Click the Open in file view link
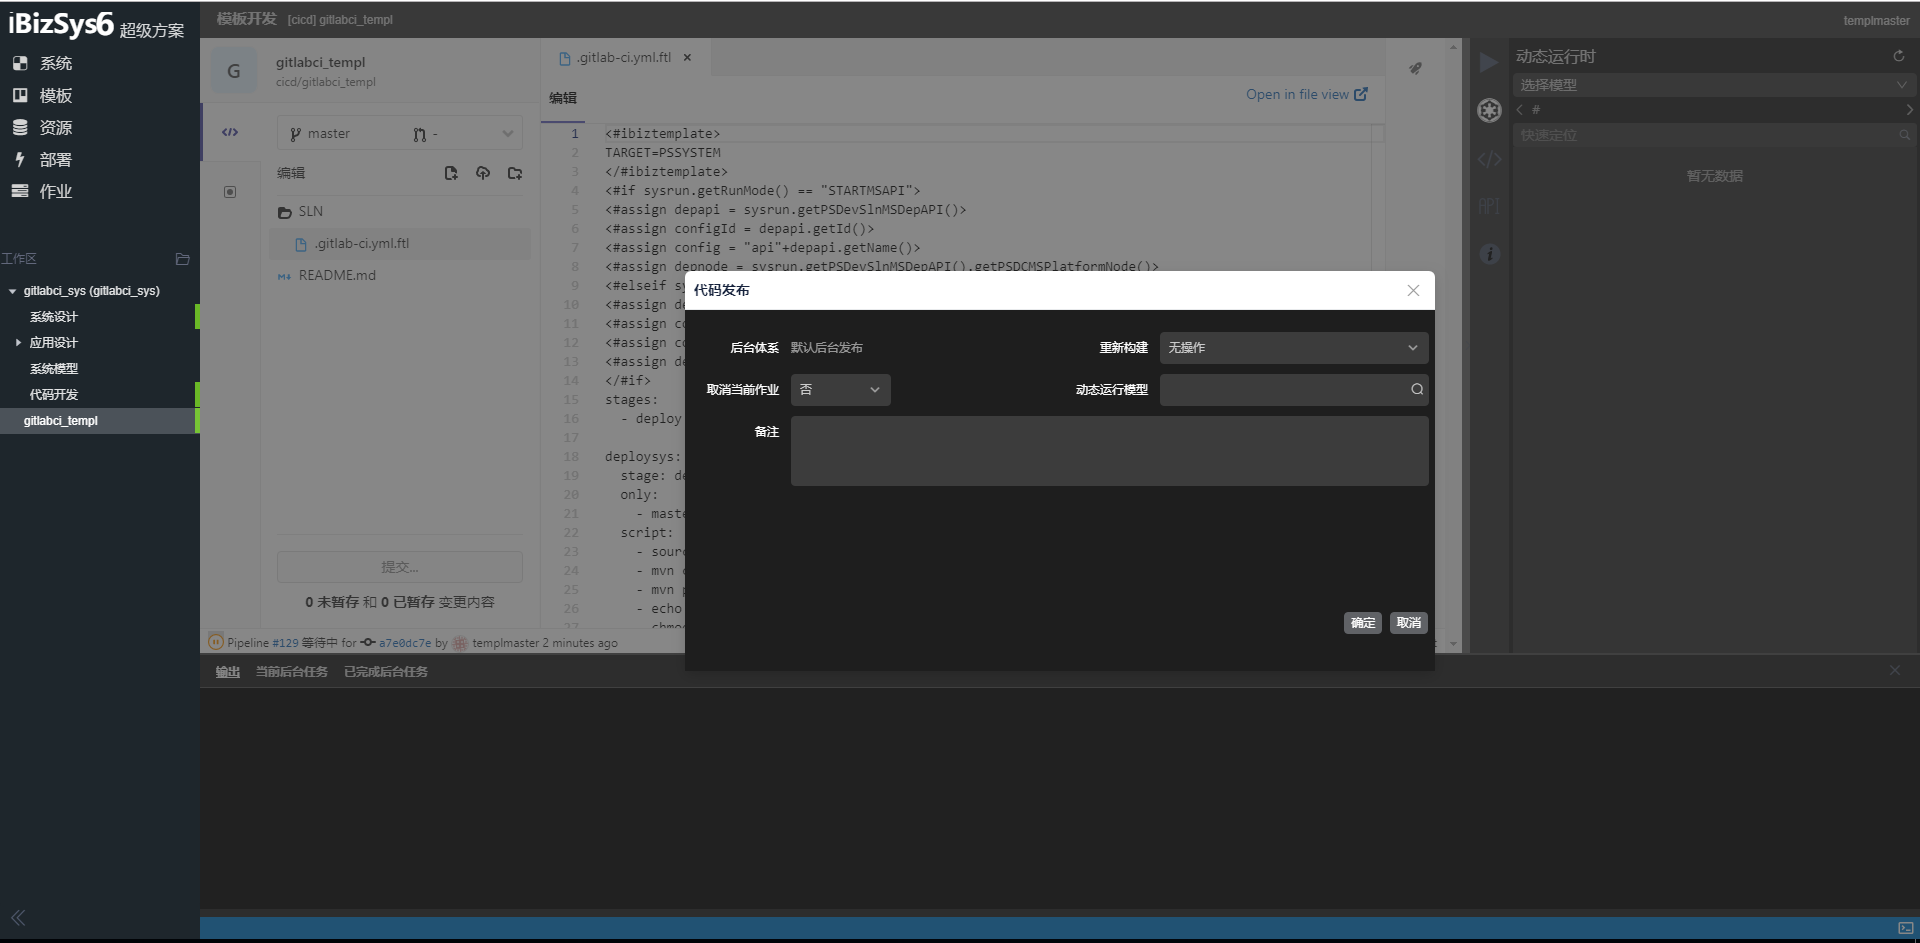The image size is (1920, 943). (1306, 94)
